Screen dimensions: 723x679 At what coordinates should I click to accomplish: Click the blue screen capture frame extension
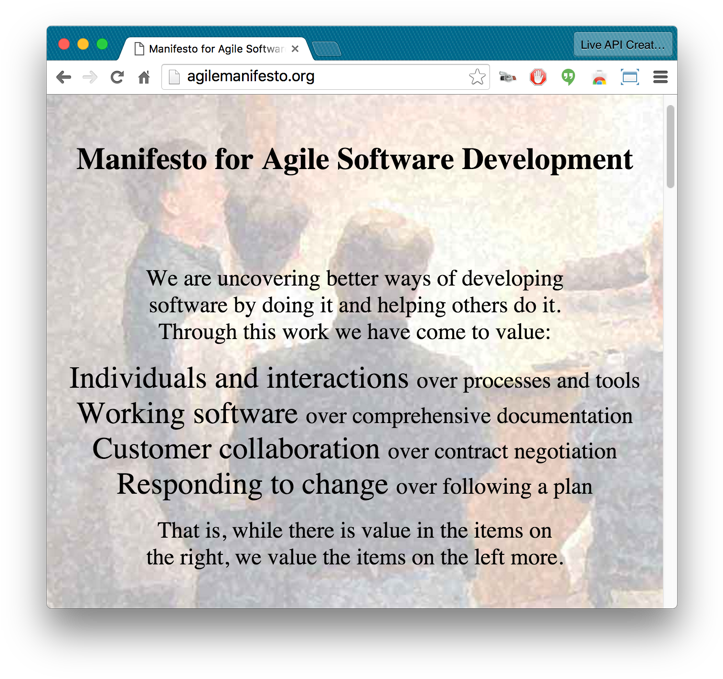[630, 77]
